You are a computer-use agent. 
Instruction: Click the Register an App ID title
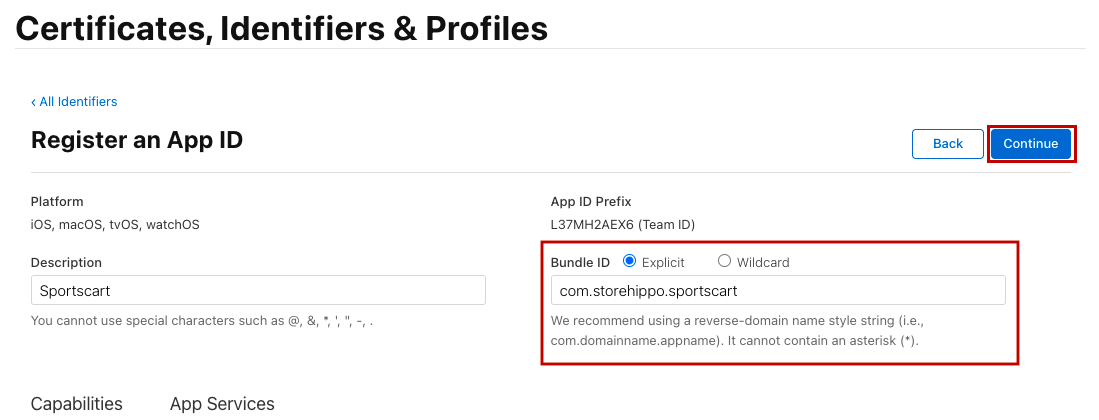(137, 140)
